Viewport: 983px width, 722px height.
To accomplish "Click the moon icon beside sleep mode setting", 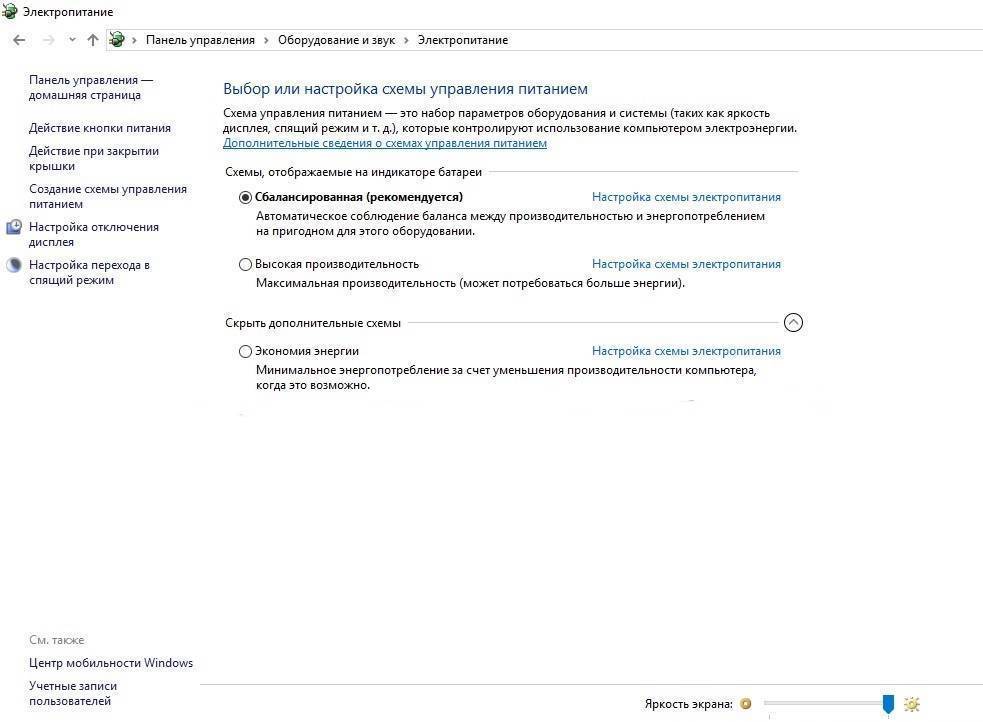I will [14, 266].
